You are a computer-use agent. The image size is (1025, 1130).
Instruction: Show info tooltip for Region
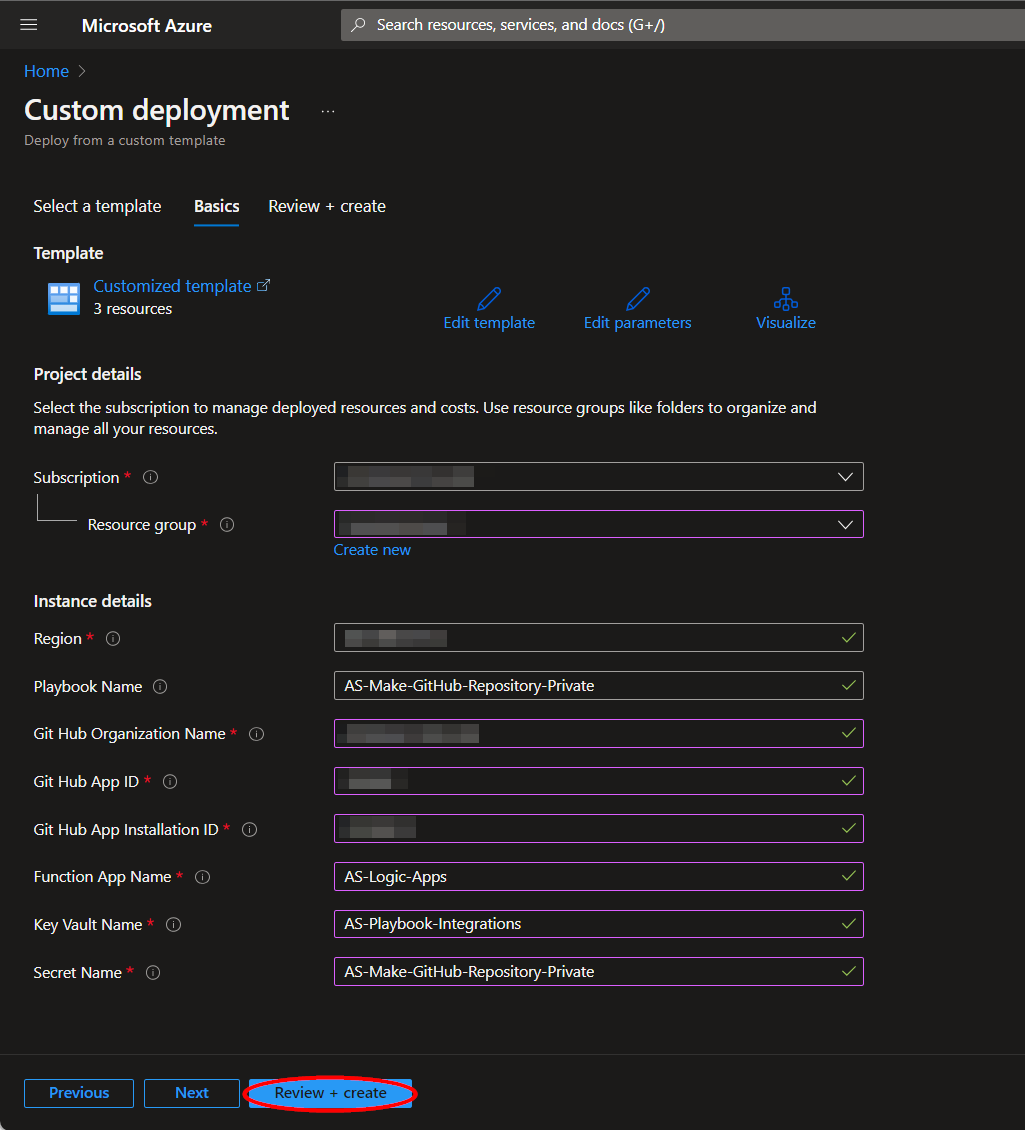point(113,639)
